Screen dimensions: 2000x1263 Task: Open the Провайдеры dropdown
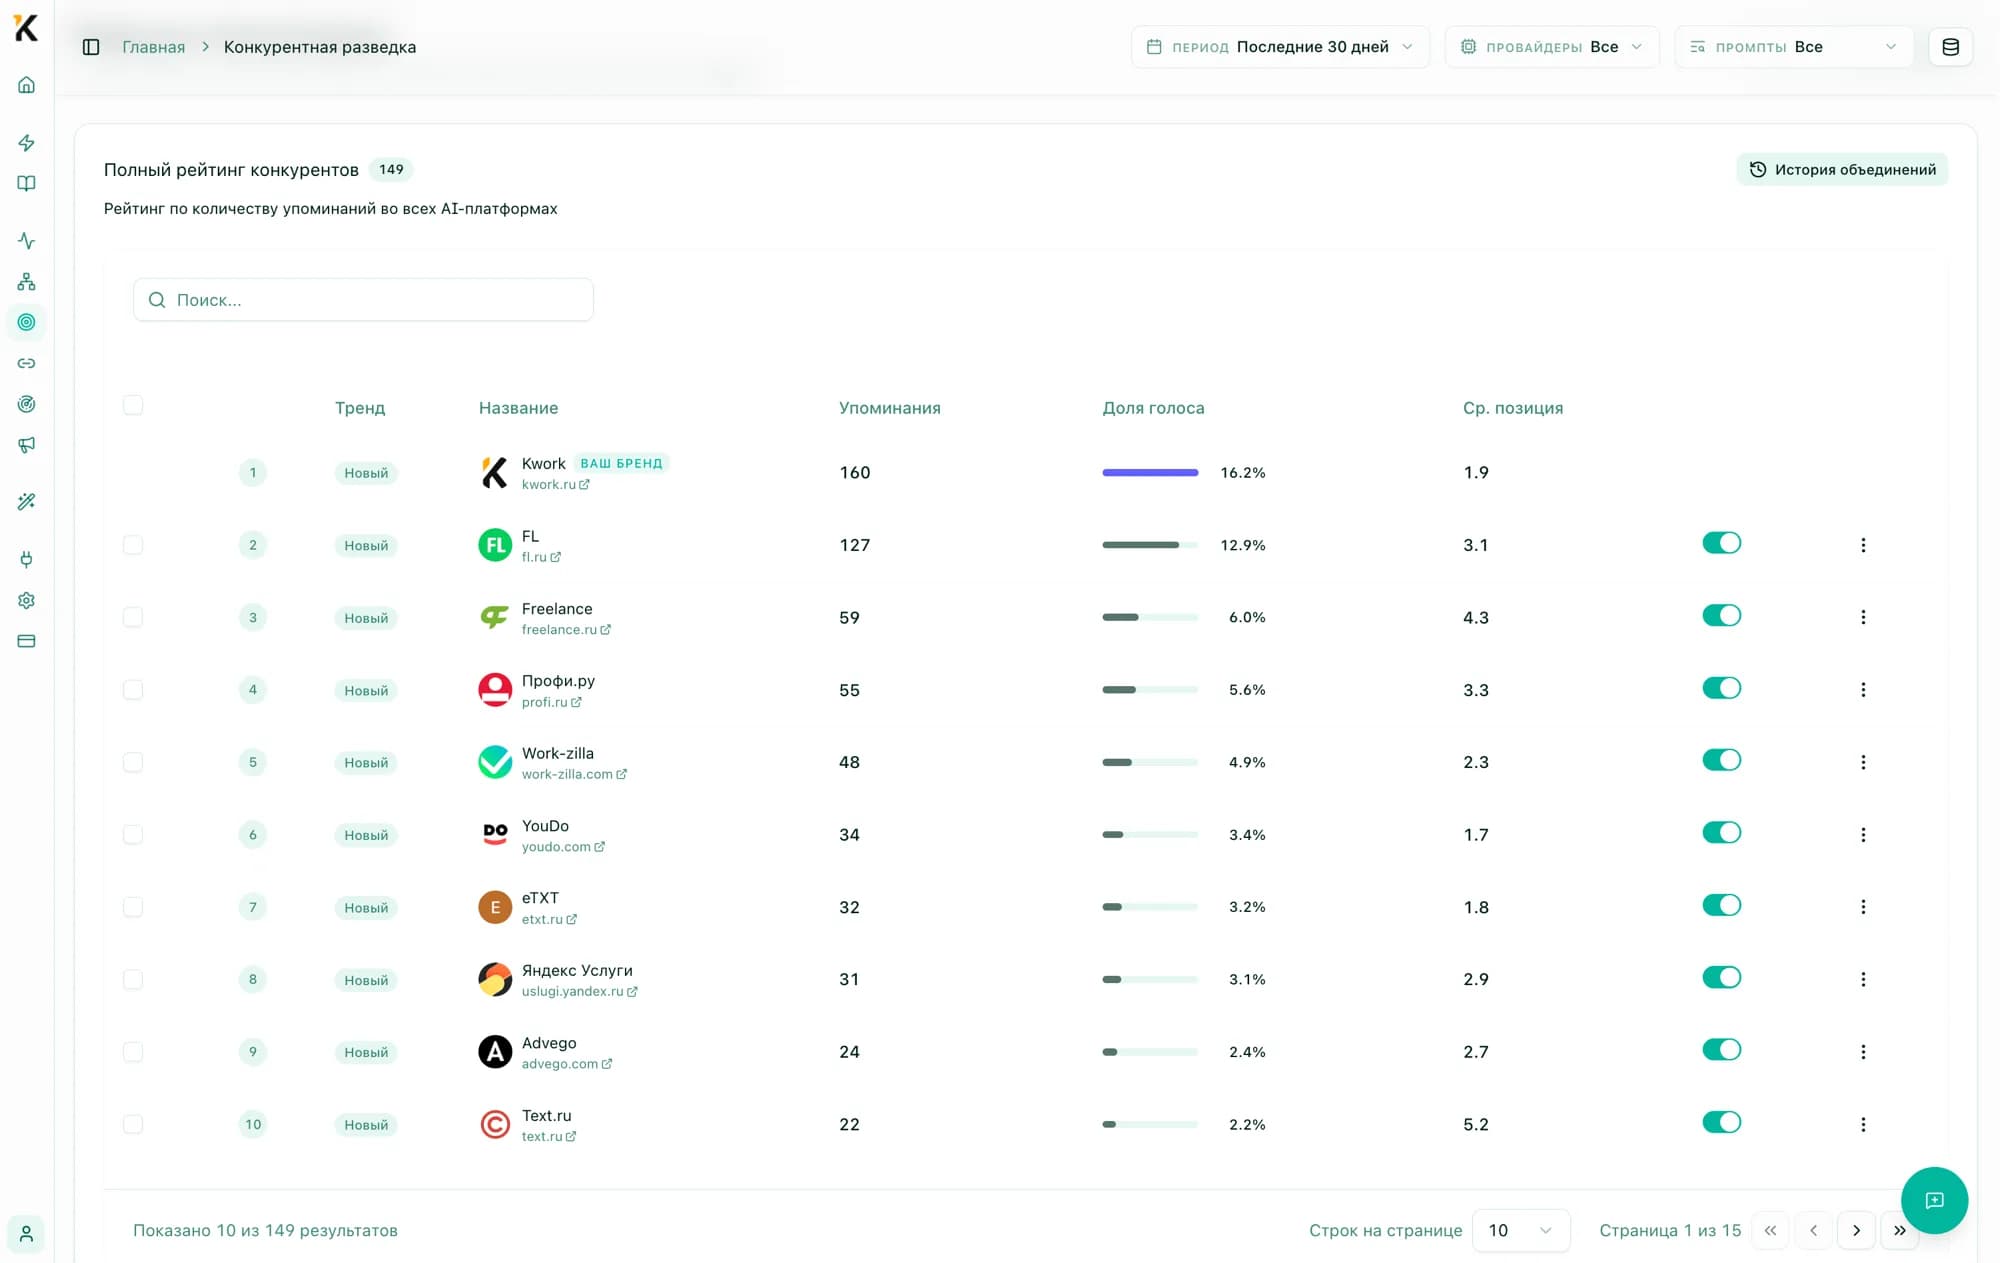click(x=1552, y=47)
